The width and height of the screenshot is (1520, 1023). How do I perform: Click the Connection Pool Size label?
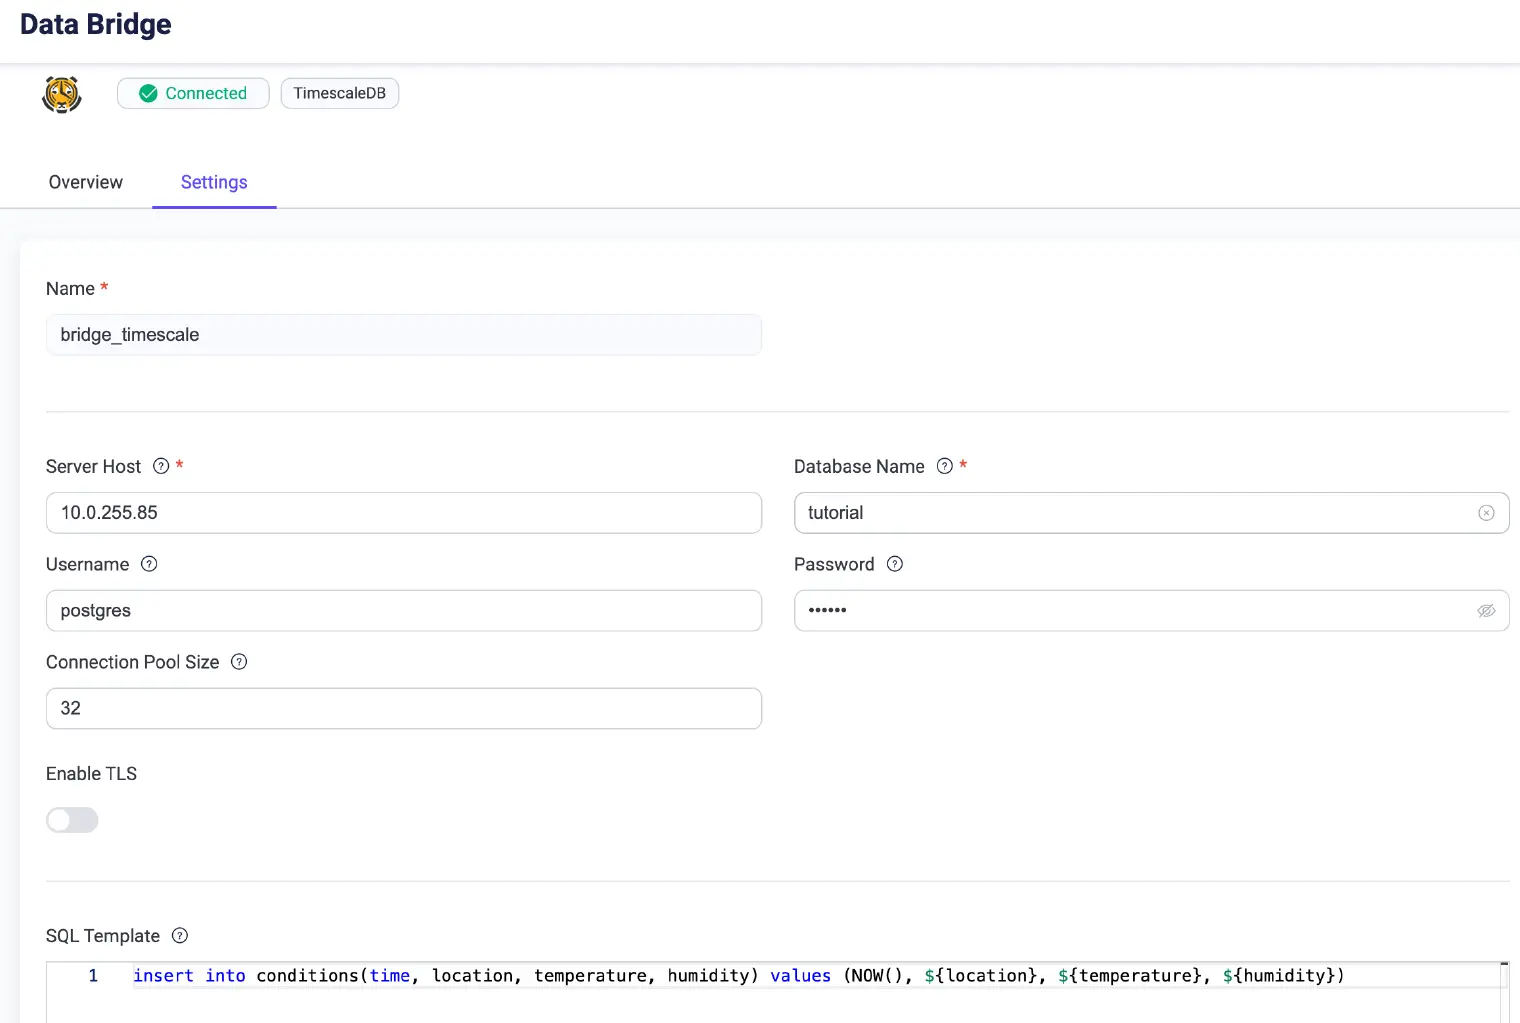tap(133, 662)
